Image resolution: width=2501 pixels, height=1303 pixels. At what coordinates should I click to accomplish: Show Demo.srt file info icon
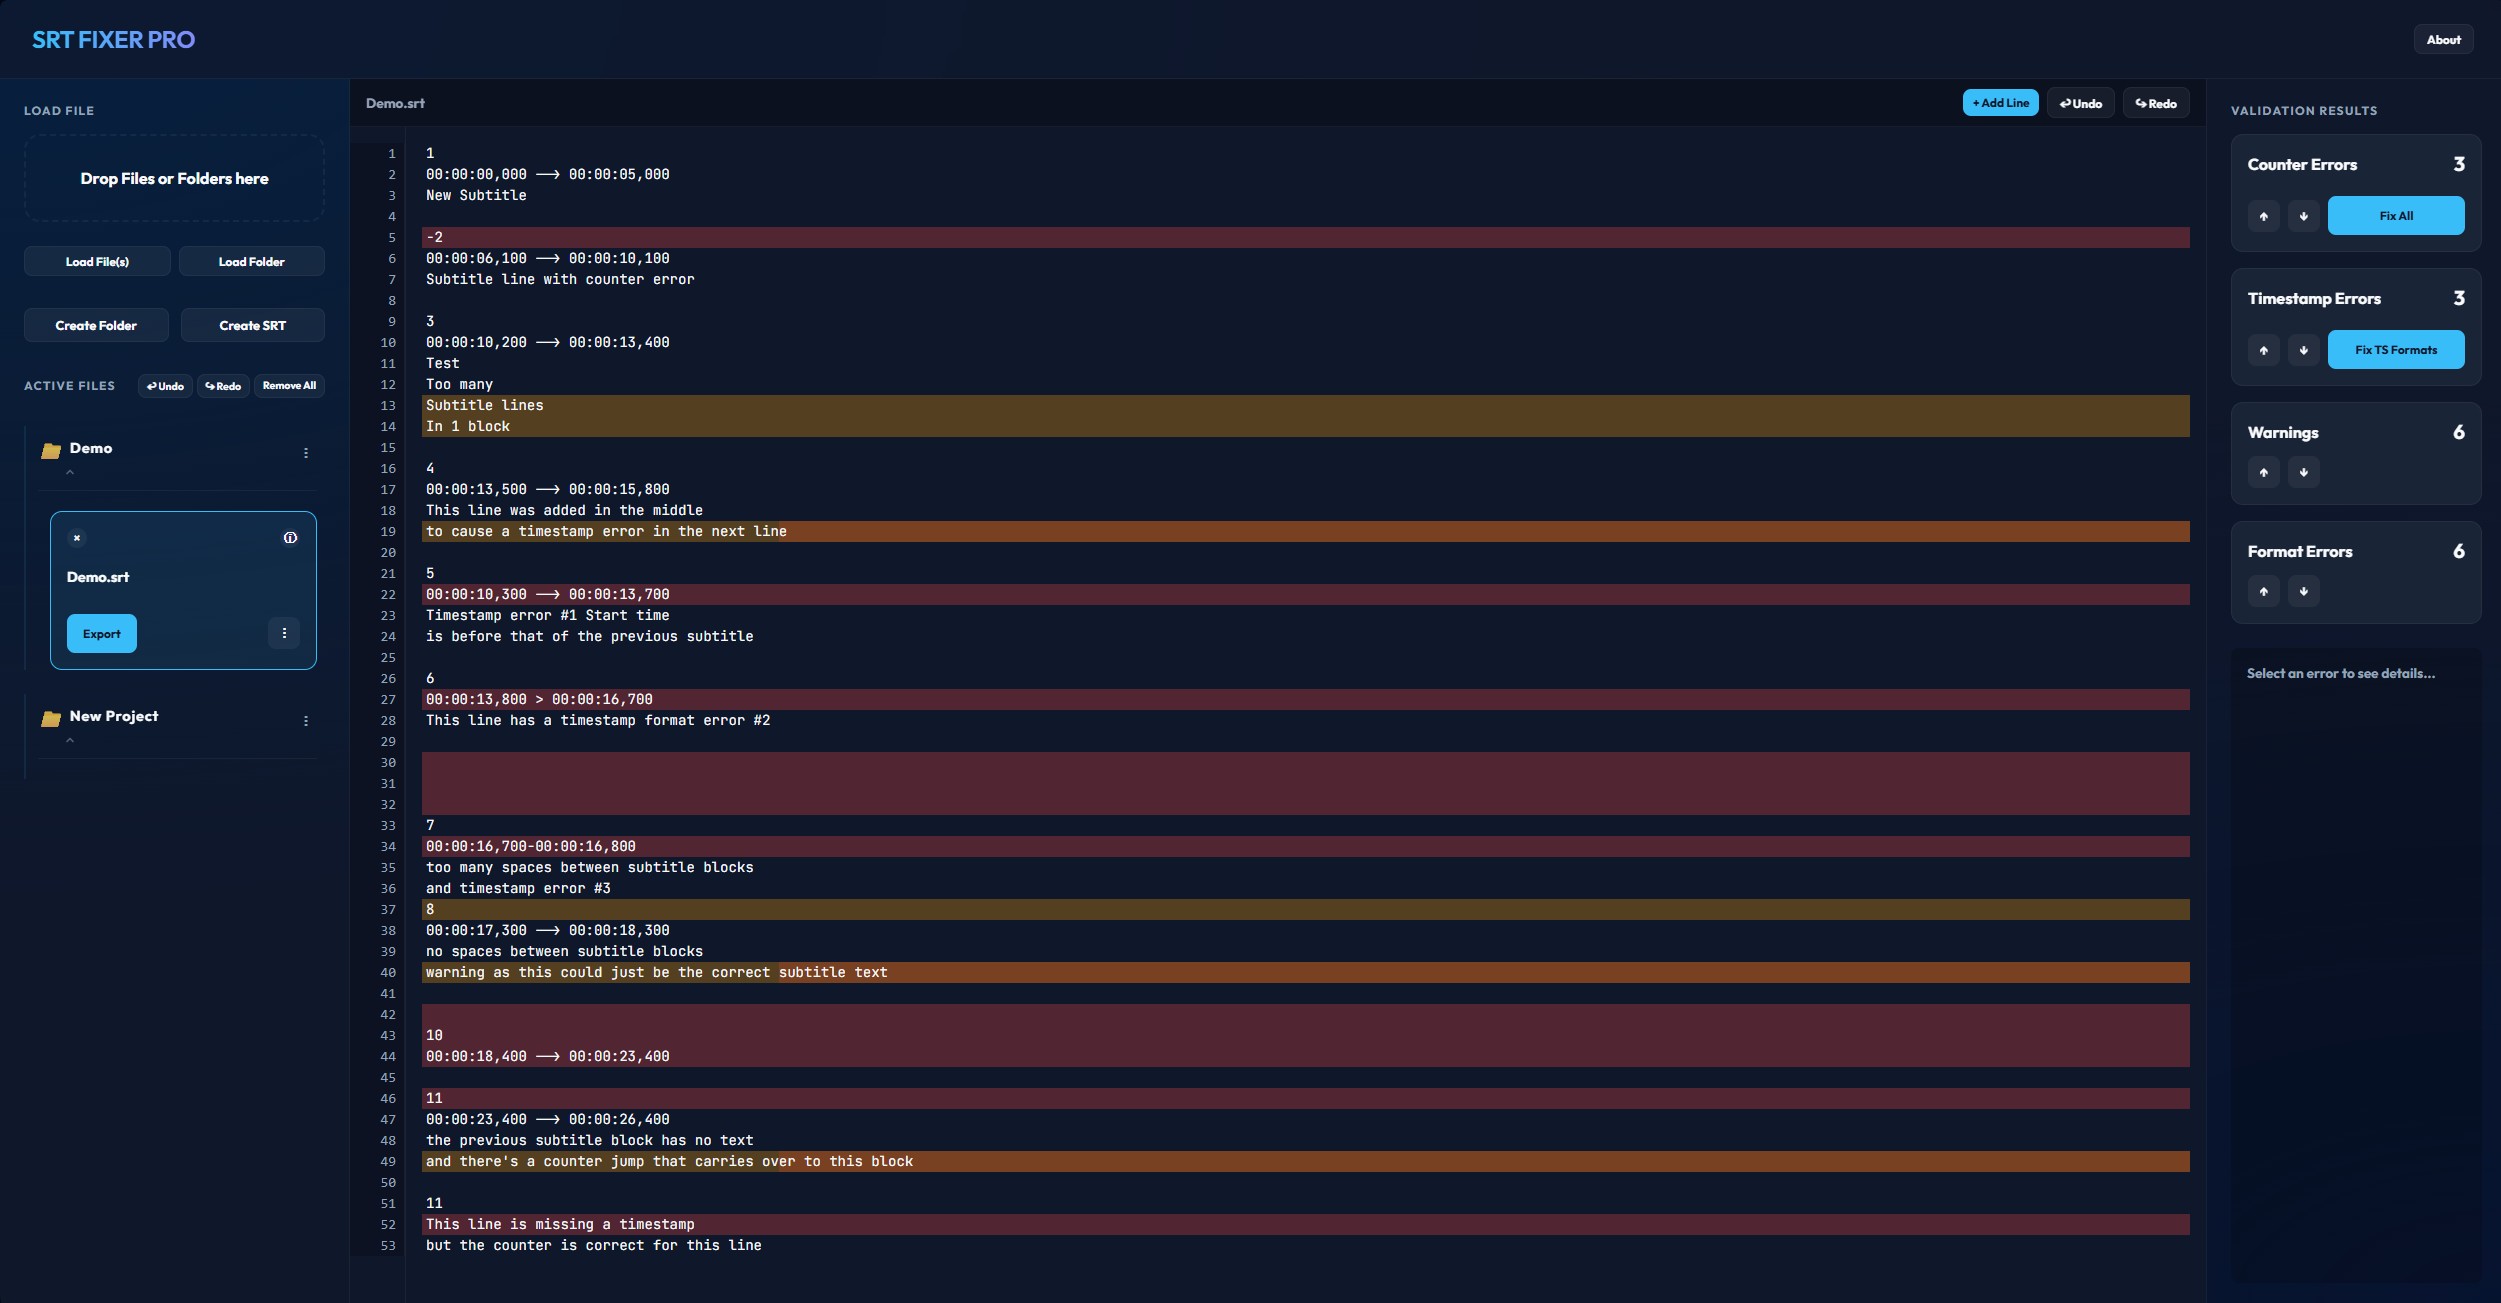[x=290, y=538]
